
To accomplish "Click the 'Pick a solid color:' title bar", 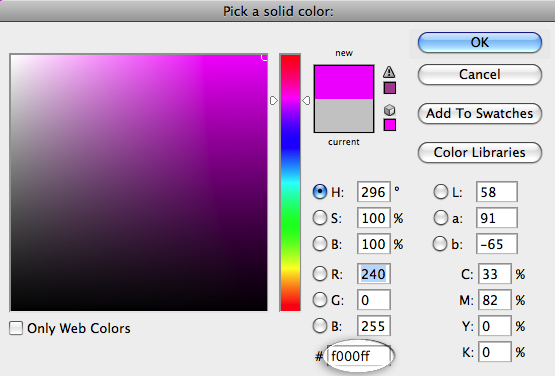I will coord(278,11).
